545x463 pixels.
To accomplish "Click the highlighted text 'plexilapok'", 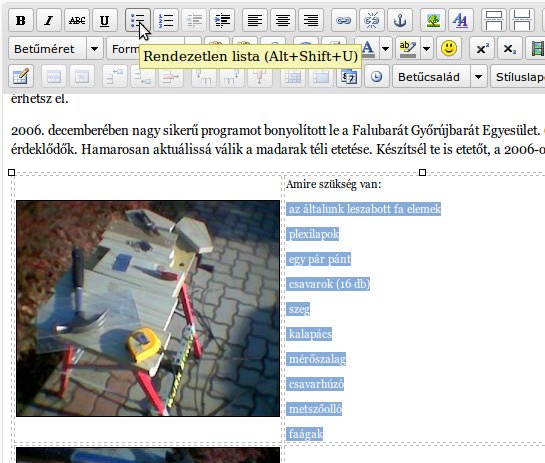I will 313,234.
